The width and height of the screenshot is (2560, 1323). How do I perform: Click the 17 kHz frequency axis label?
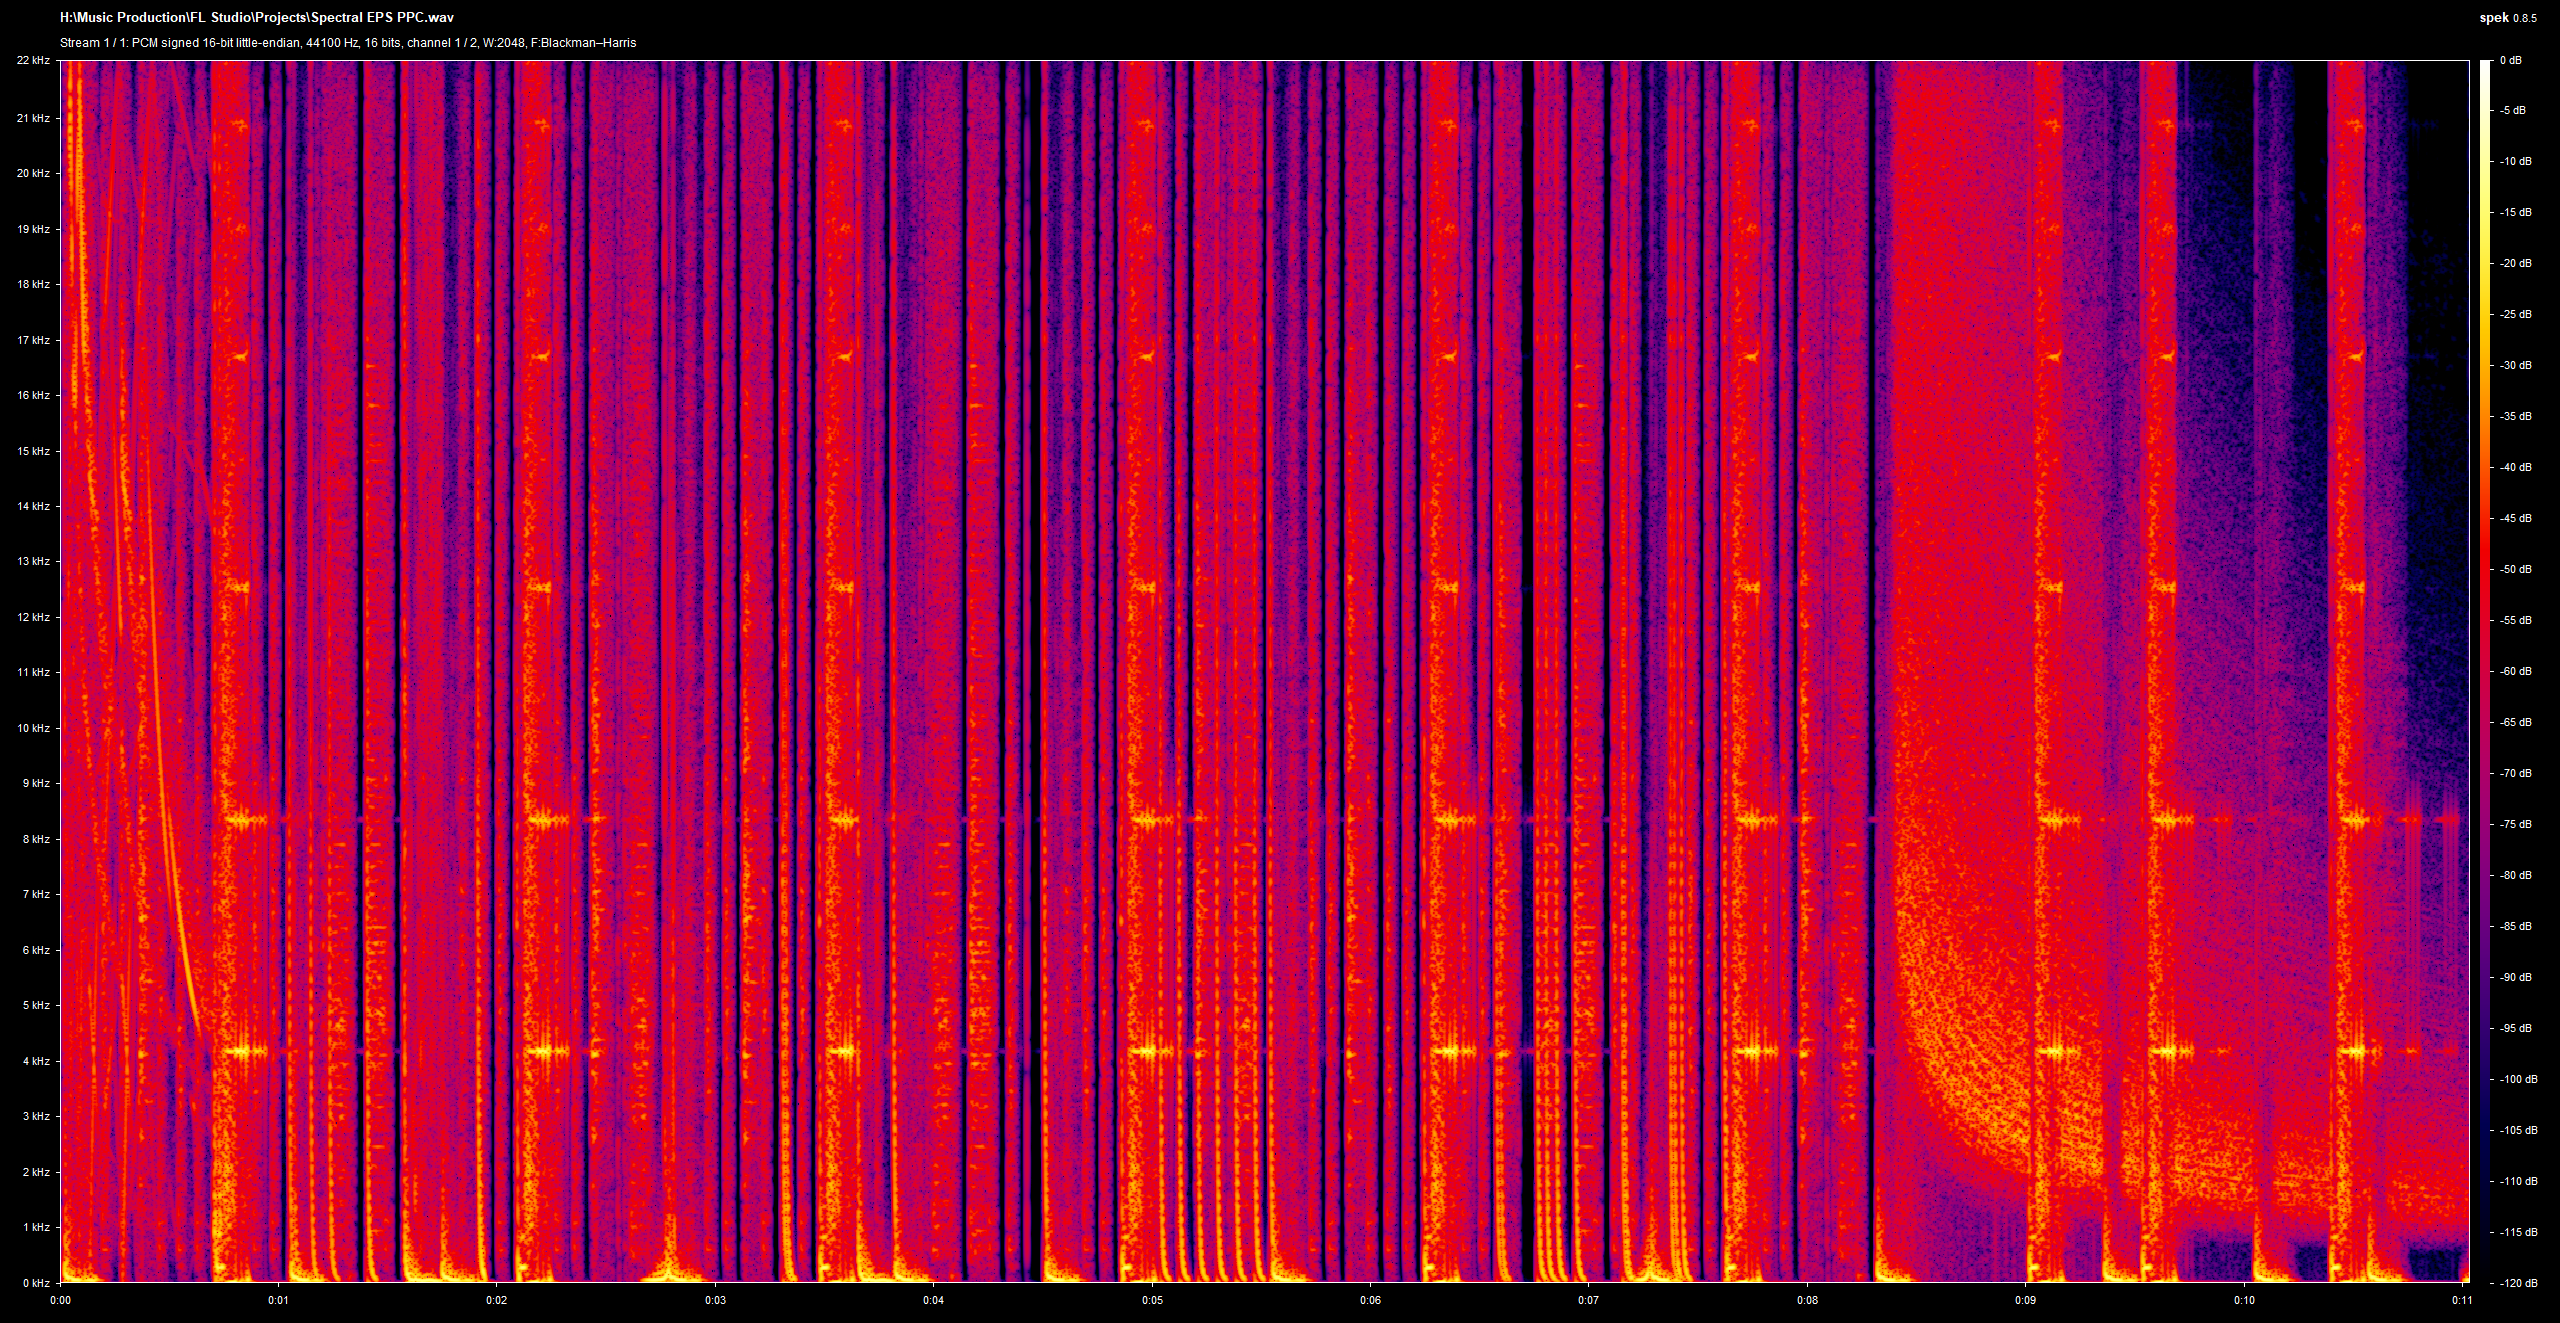coord(32,340)
